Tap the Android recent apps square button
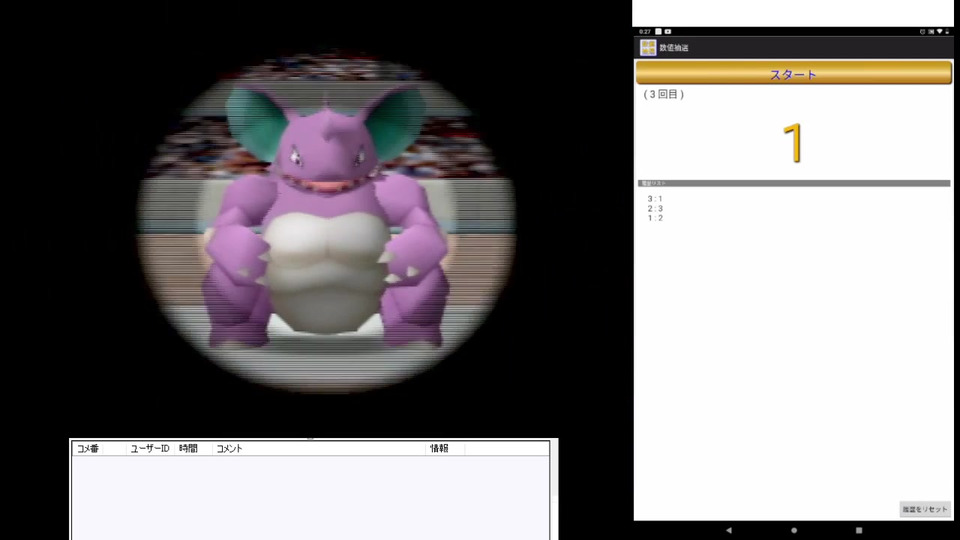The height and width of the screenshot is (540, 960). click(859, 530)
